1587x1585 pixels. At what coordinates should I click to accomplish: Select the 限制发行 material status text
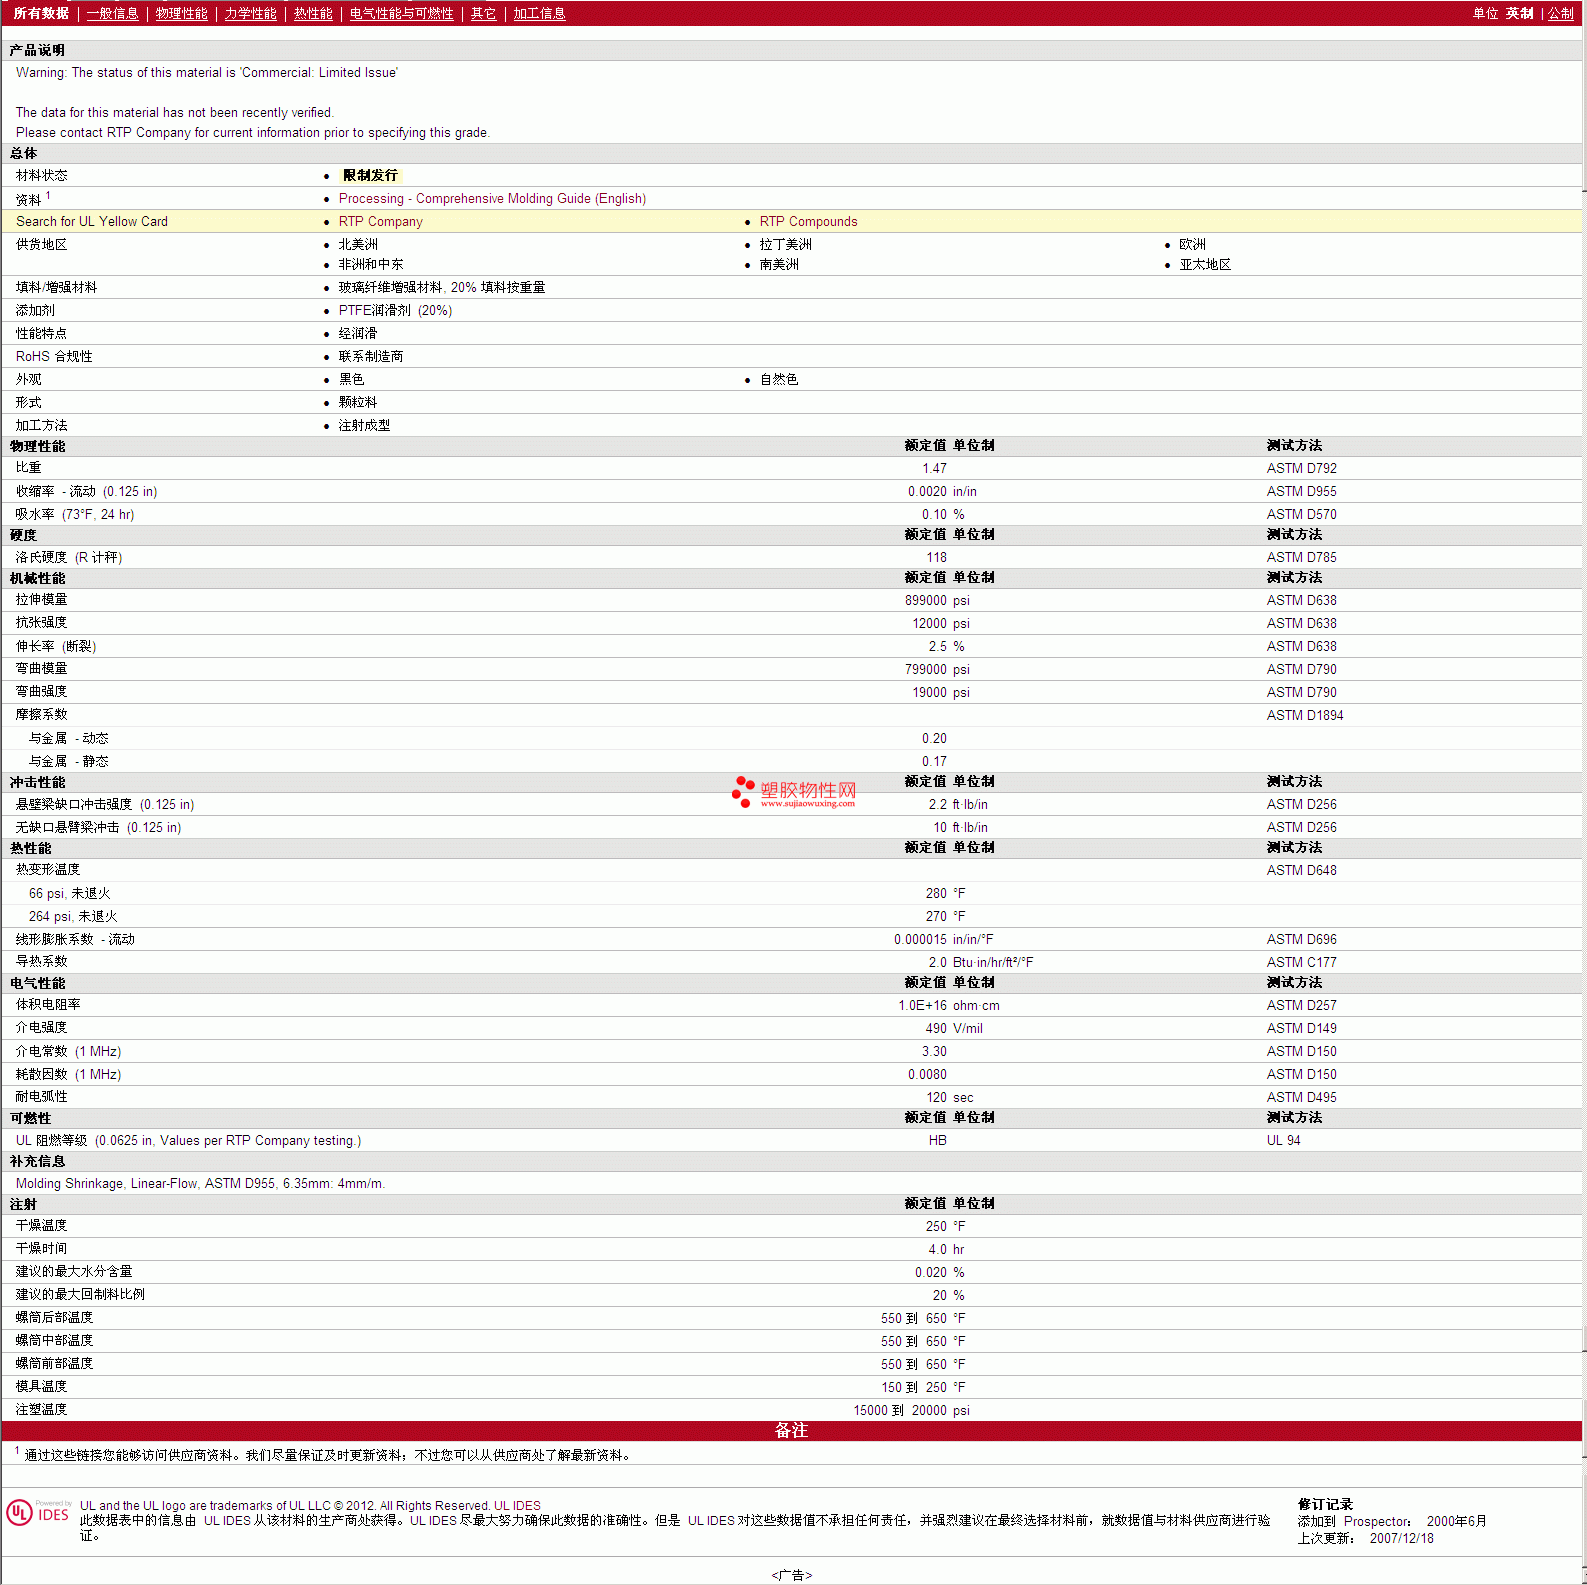[x=370, y=175]
